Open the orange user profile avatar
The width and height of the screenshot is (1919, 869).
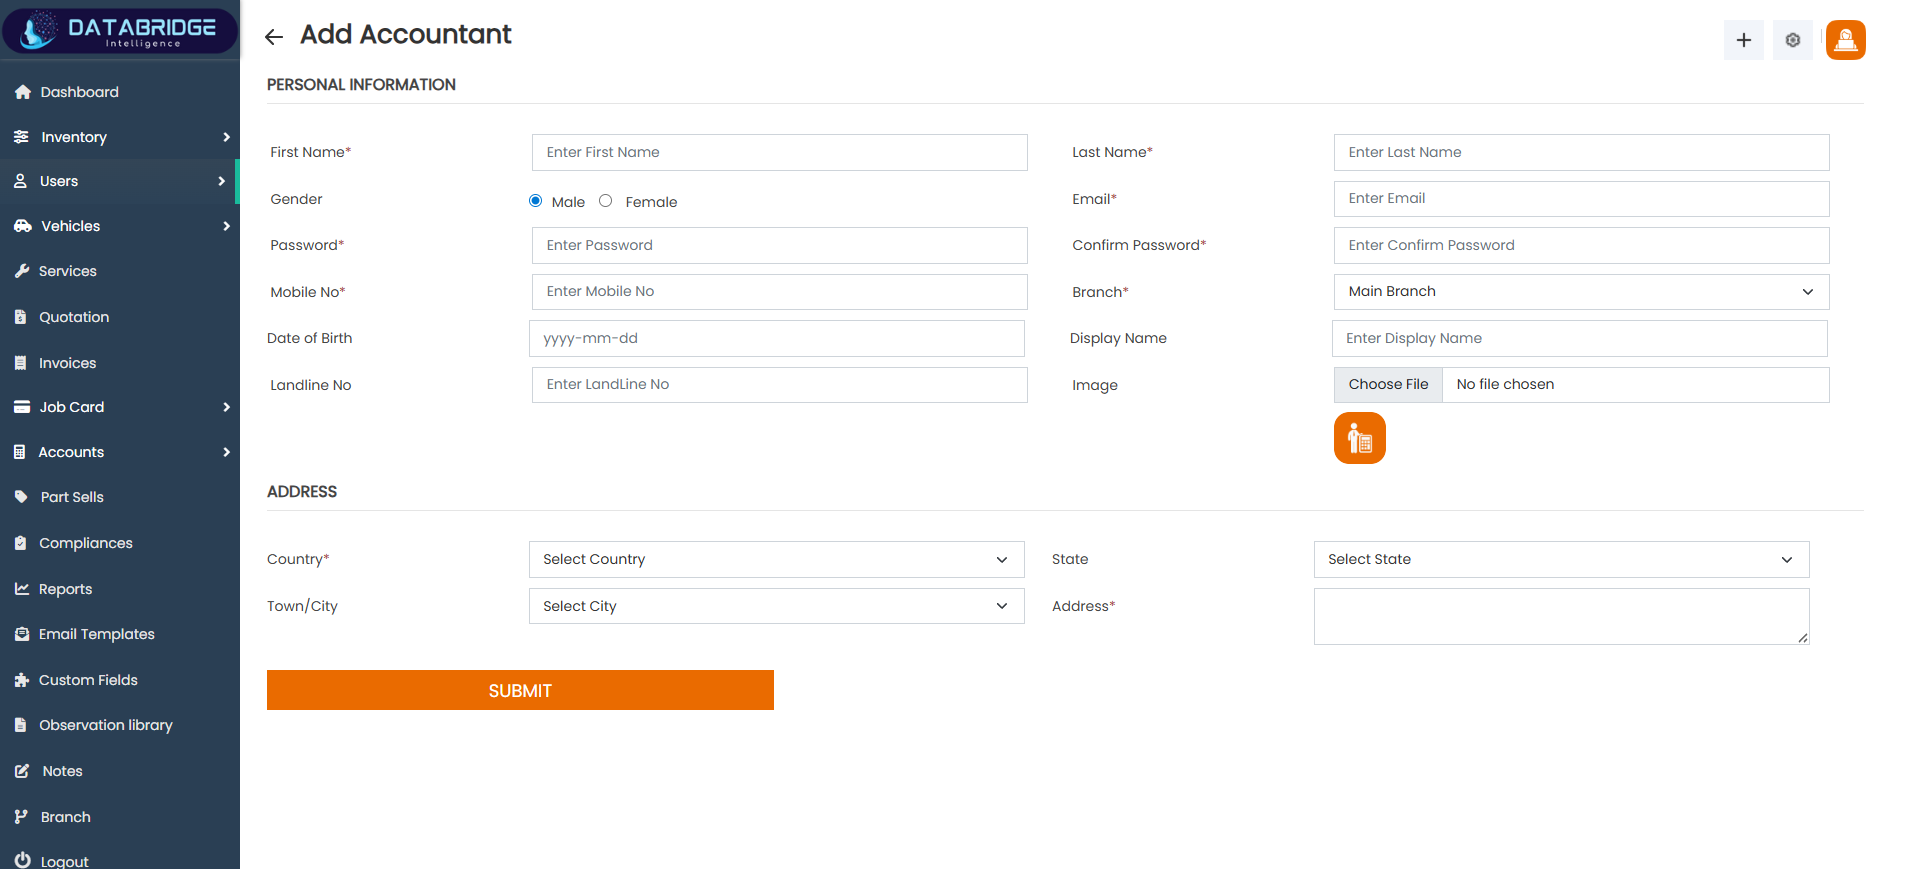click(x=1845, y=40)
